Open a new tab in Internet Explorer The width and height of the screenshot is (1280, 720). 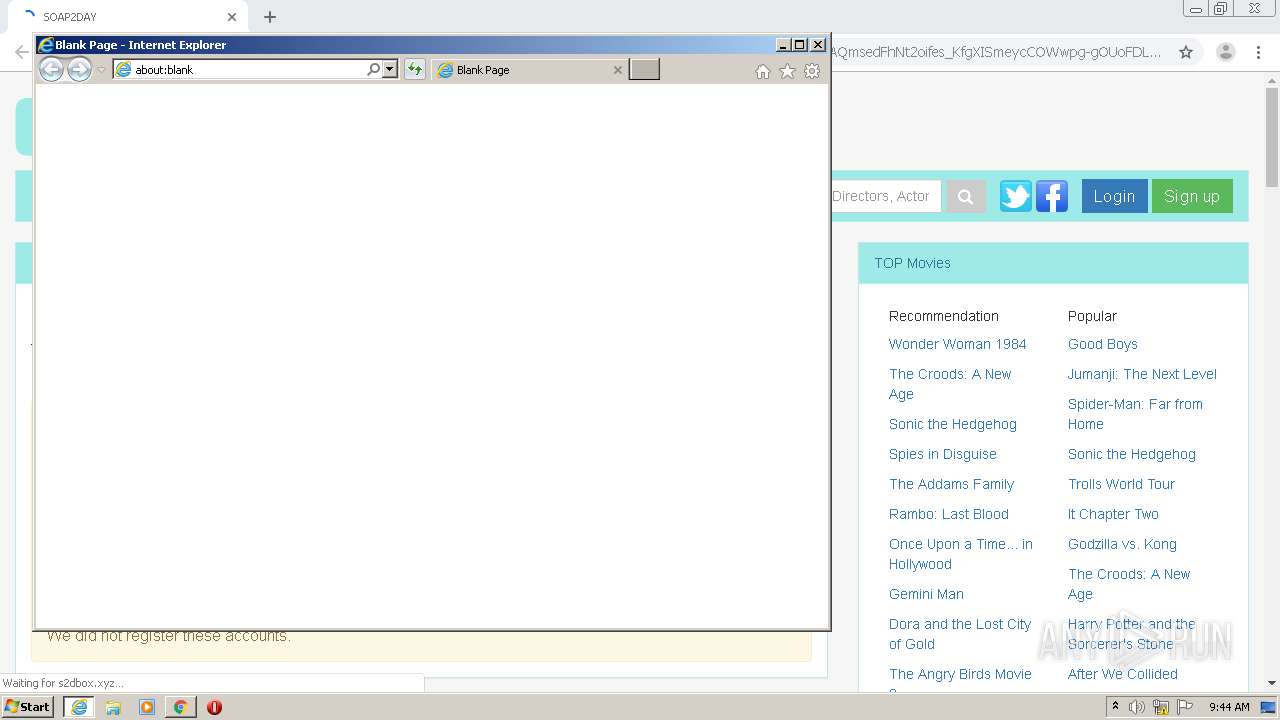click(x=644, y=69)
